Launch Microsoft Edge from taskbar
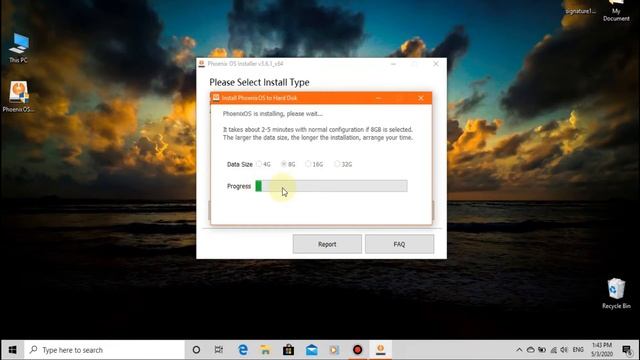 243,350
